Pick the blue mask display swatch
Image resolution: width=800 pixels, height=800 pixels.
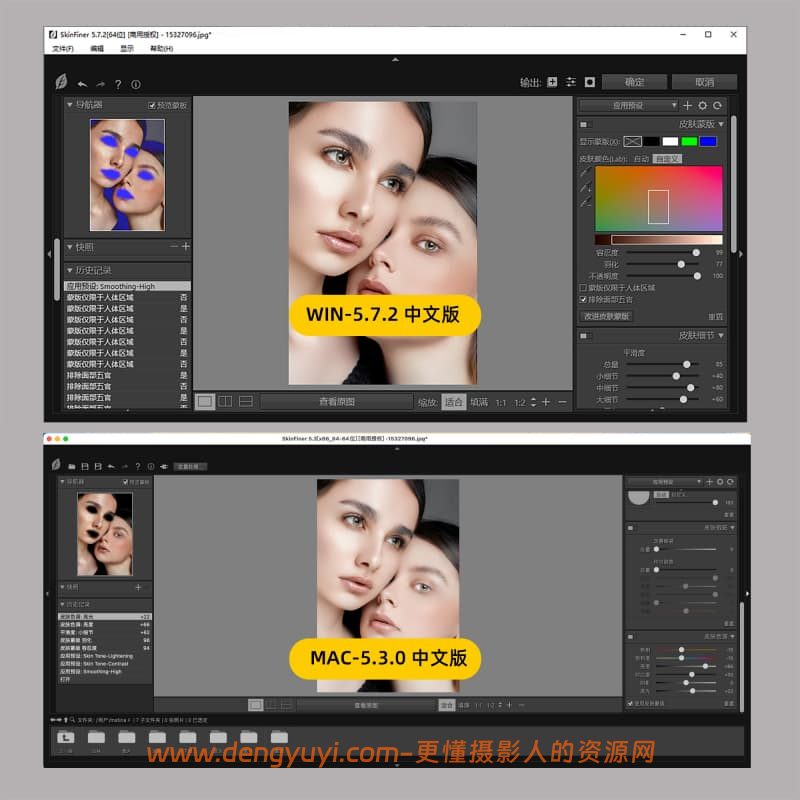[708, 142]
